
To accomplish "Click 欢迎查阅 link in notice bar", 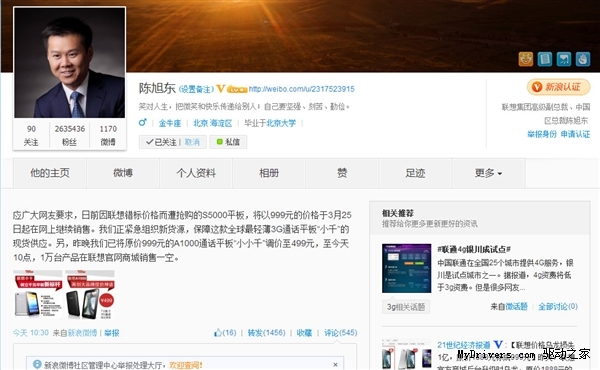I will click(x=186, y=365).
